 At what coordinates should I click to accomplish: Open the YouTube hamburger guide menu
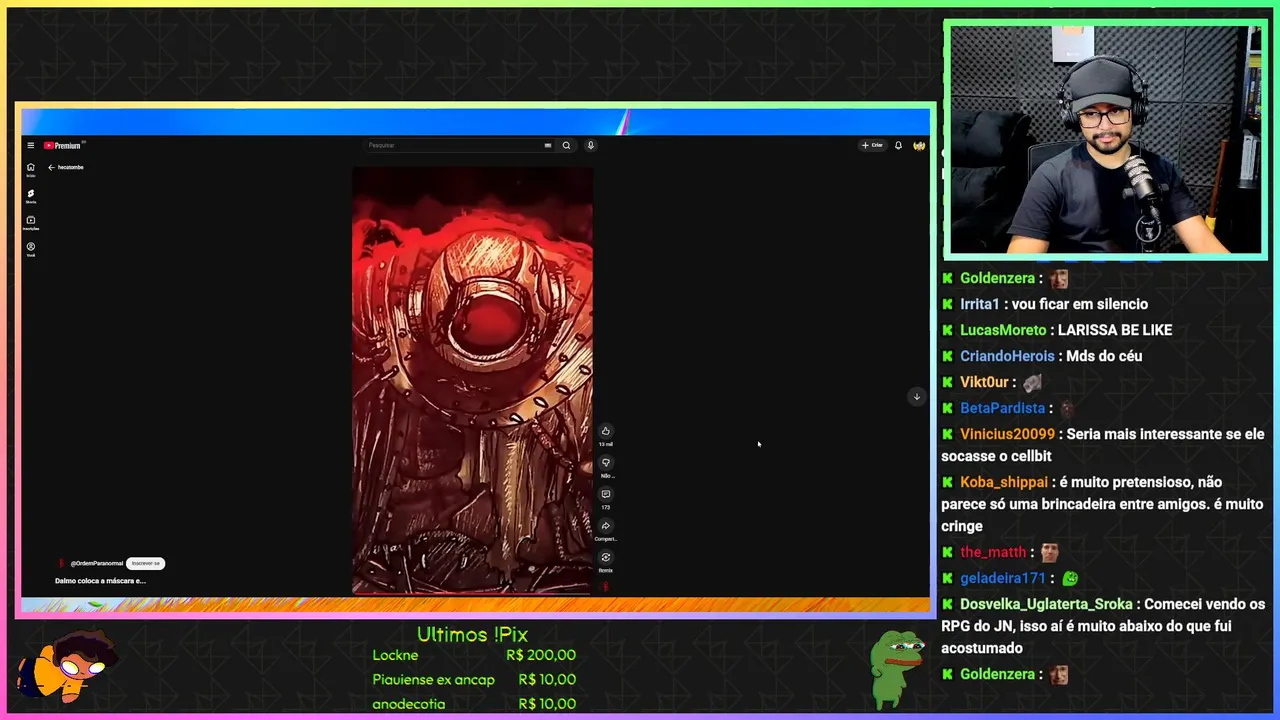click(x=30, y=145)
